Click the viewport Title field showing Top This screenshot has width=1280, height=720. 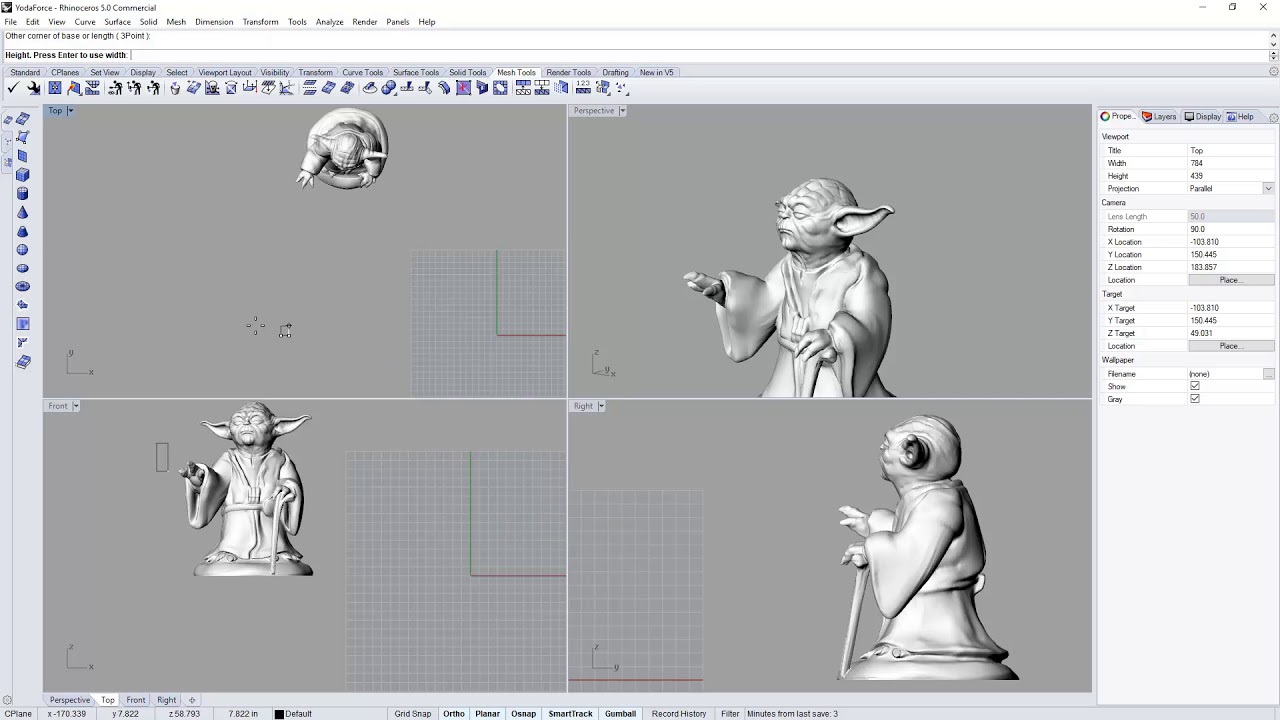click(x=1231, y=150)
